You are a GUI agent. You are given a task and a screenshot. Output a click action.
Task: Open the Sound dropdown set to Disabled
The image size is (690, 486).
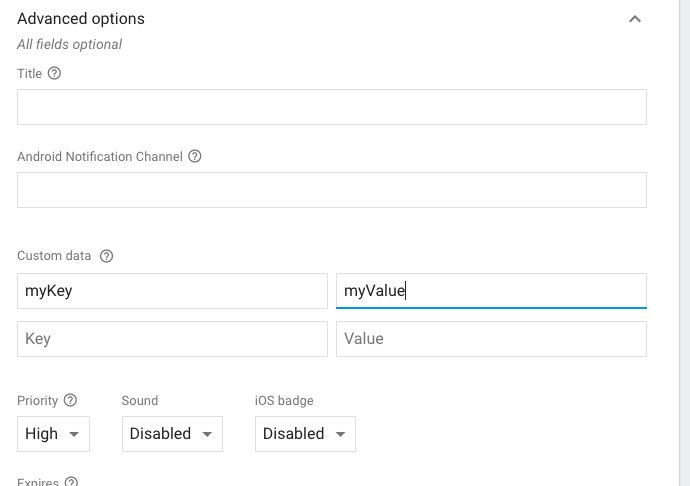click(172, 434)
